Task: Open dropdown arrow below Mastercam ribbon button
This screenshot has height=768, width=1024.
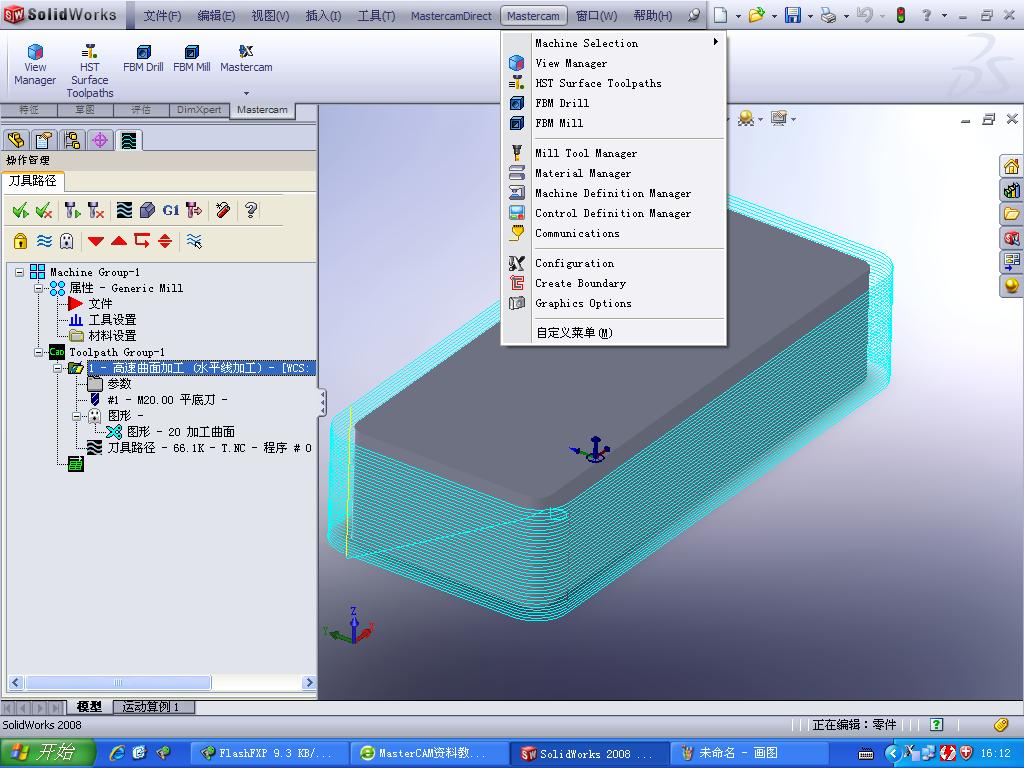Action: click(246, 93)
